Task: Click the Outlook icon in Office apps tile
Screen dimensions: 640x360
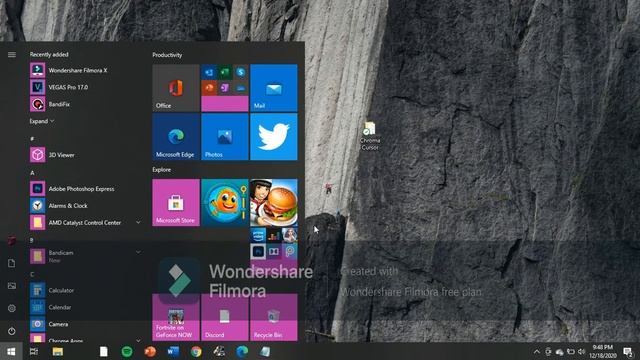Action: 209,72
